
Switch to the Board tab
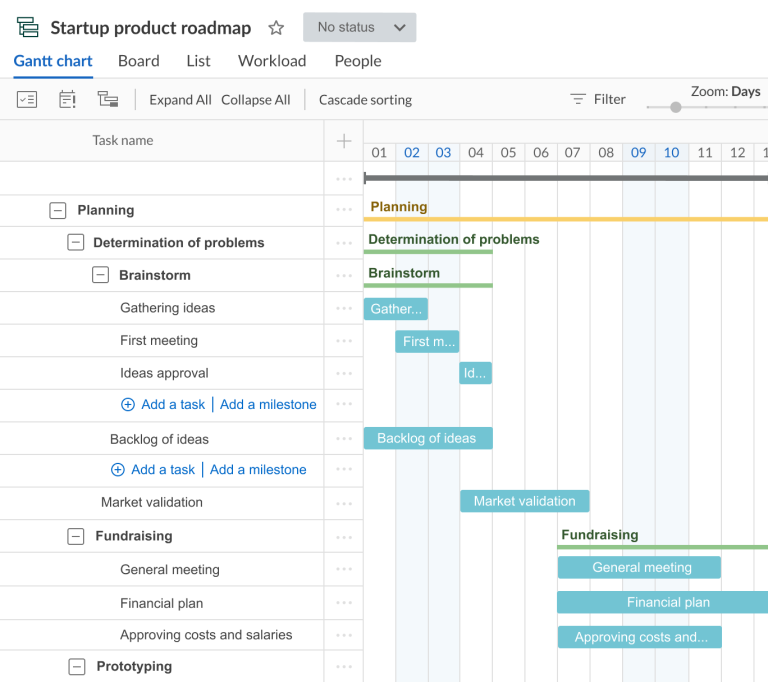138,61
